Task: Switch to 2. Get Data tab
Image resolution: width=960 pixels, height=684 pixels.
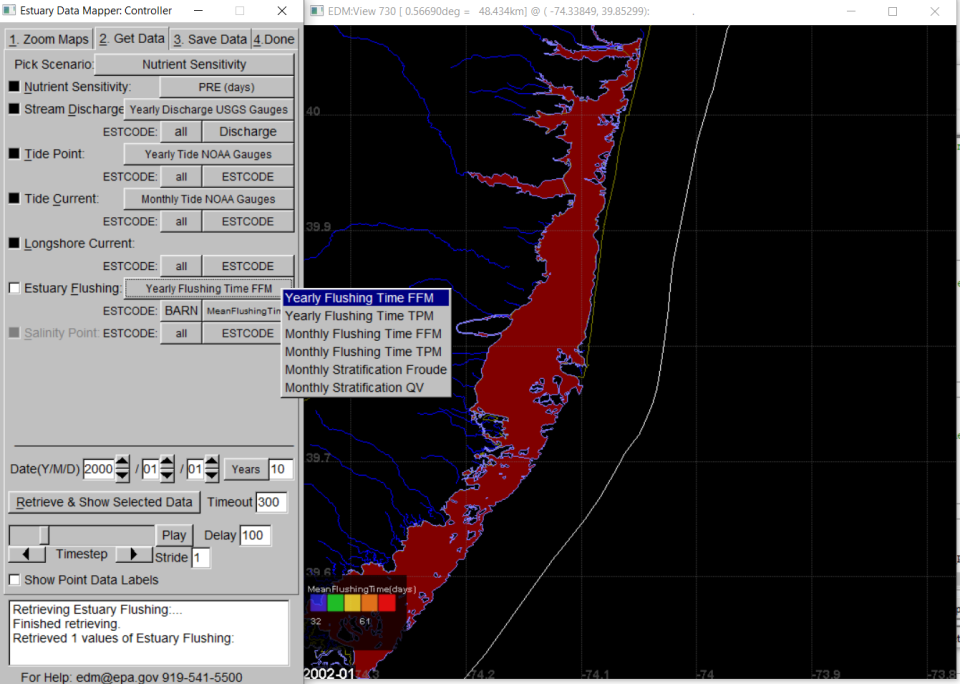Action: click(132, 39)
